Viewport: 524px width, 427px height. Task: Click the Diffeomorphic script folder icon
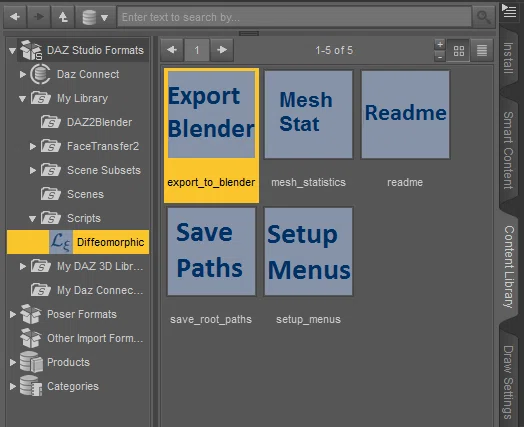pyautogui.click(x=61, y=242)
